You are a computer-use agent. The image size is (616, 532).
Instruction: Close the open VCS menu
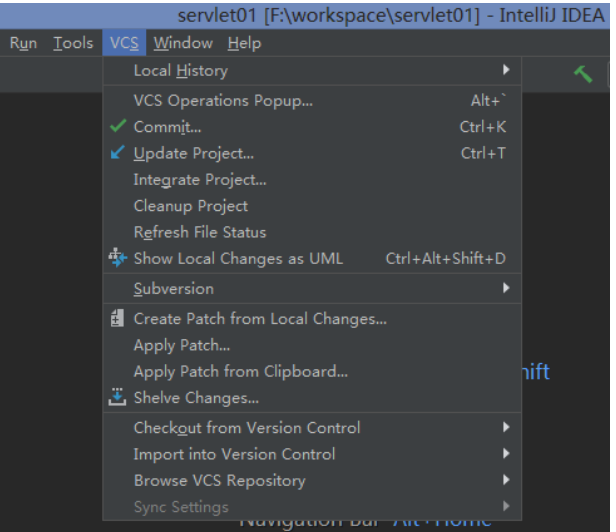point(124,43)
